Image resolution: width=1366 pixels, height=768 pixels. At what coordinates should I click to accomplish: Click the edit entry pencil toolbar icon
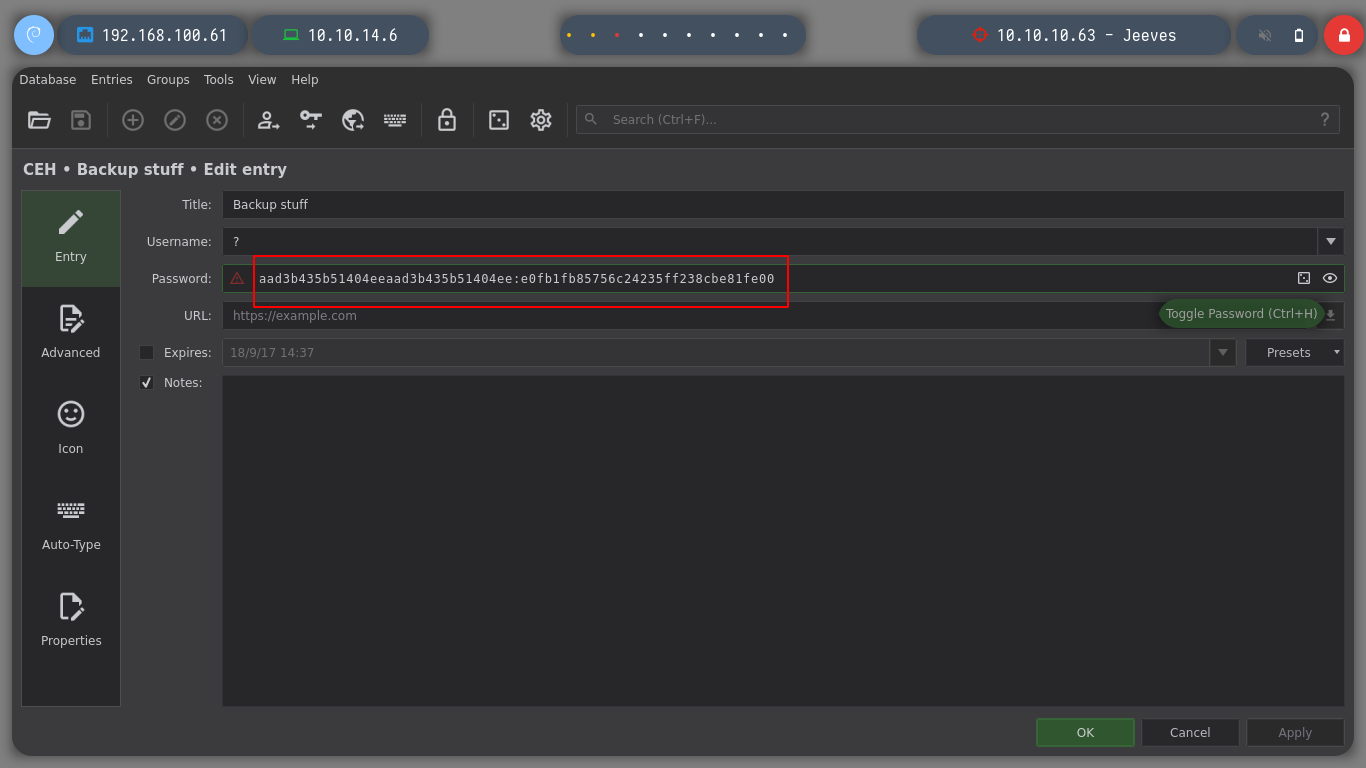[175, 120]
